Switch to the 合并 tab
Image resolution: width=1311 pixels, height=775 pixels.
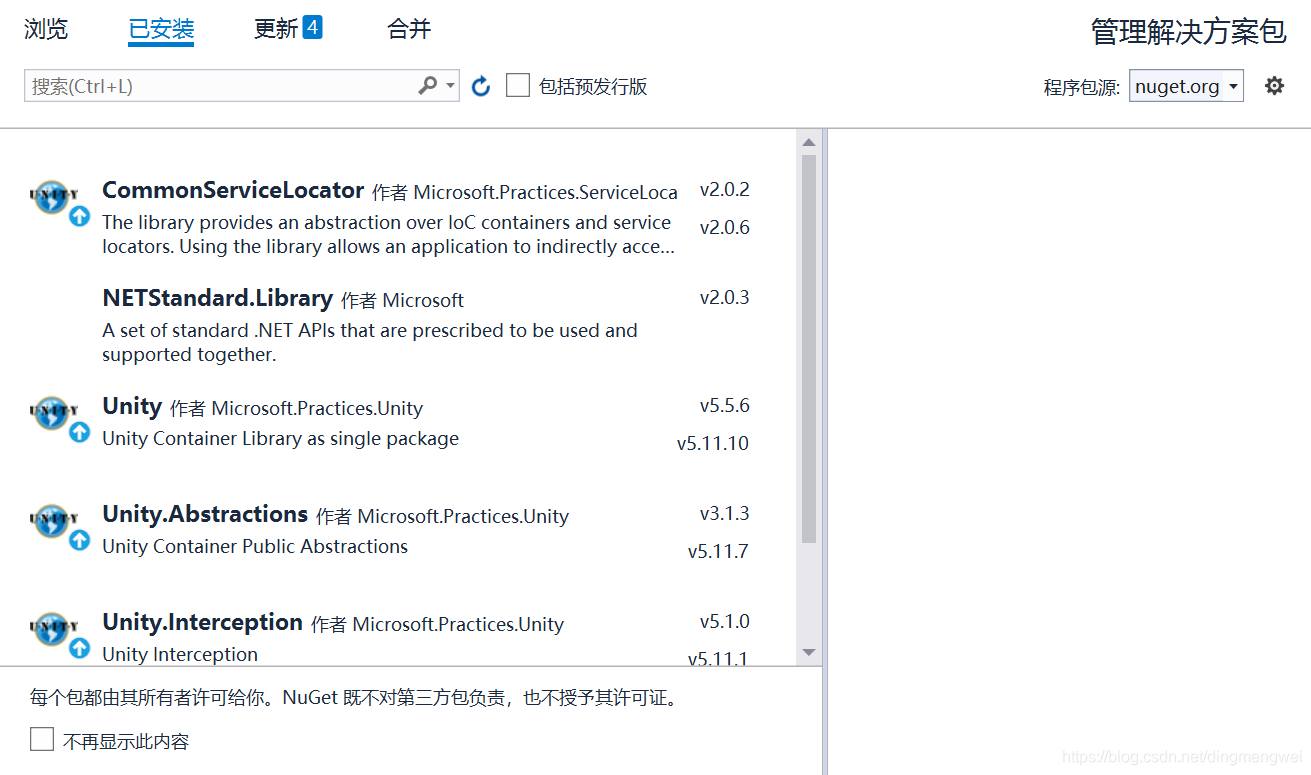tap(407, 28)
